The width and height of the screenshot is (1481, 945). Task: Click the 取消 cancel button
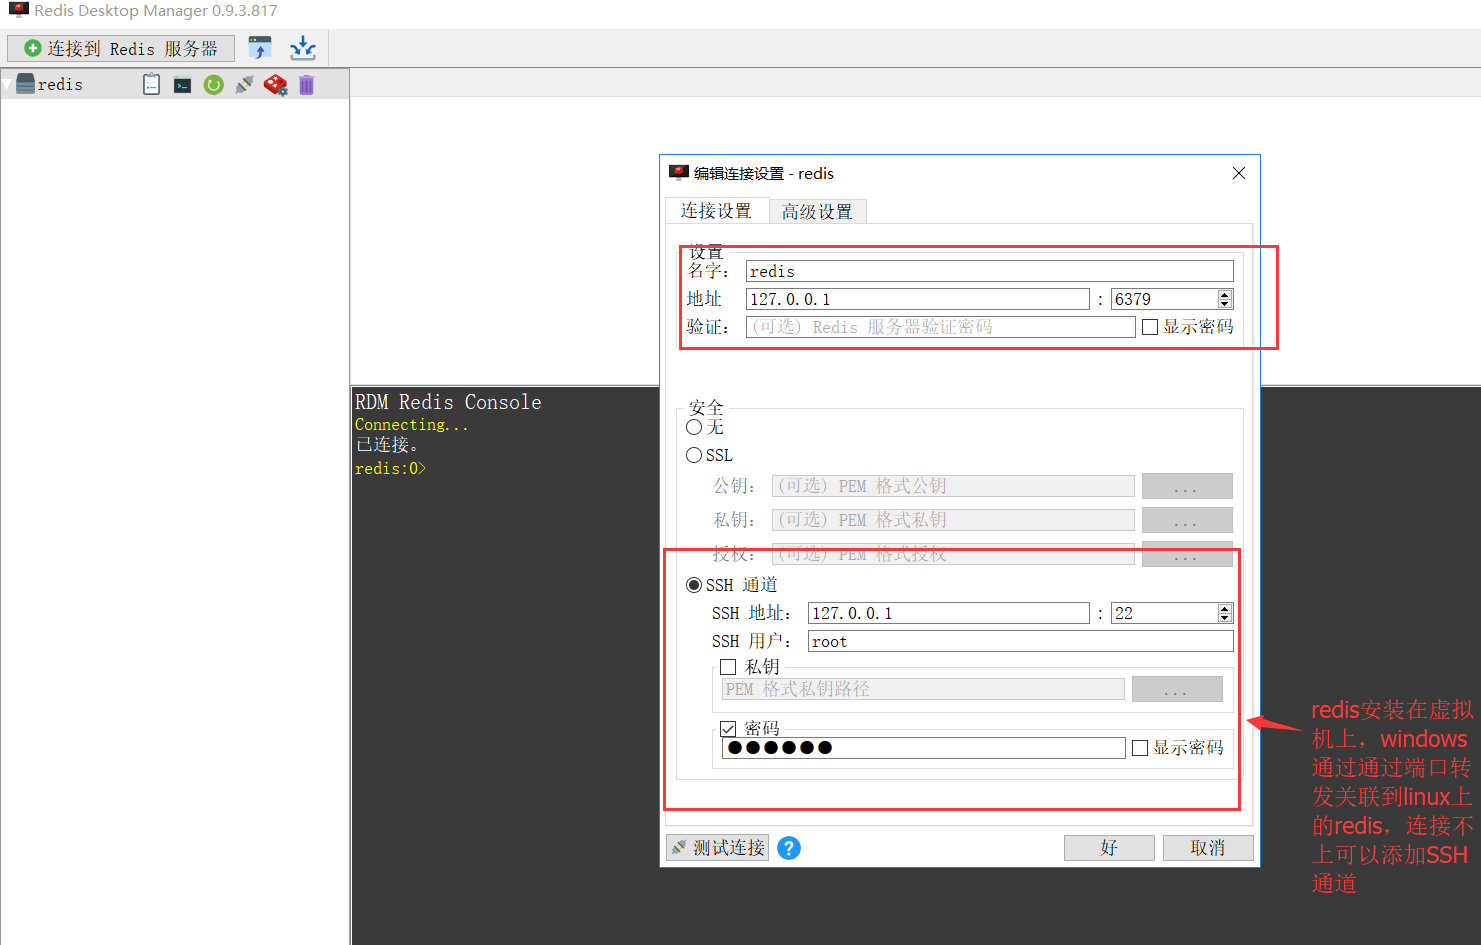point(1208,848)
